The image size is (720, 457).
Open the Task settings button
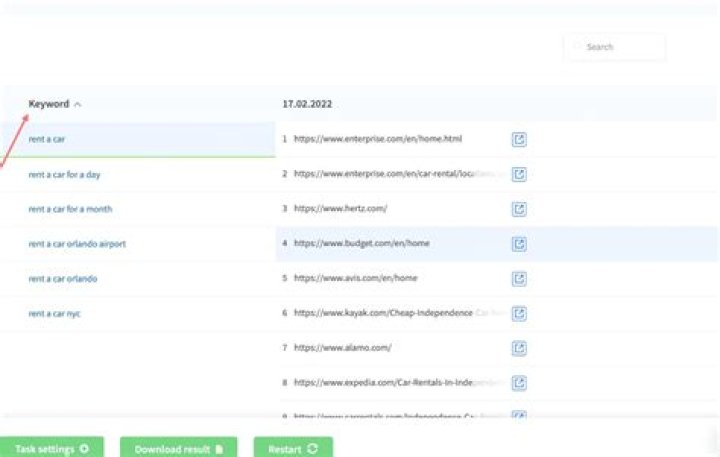[x=52, y=448]
